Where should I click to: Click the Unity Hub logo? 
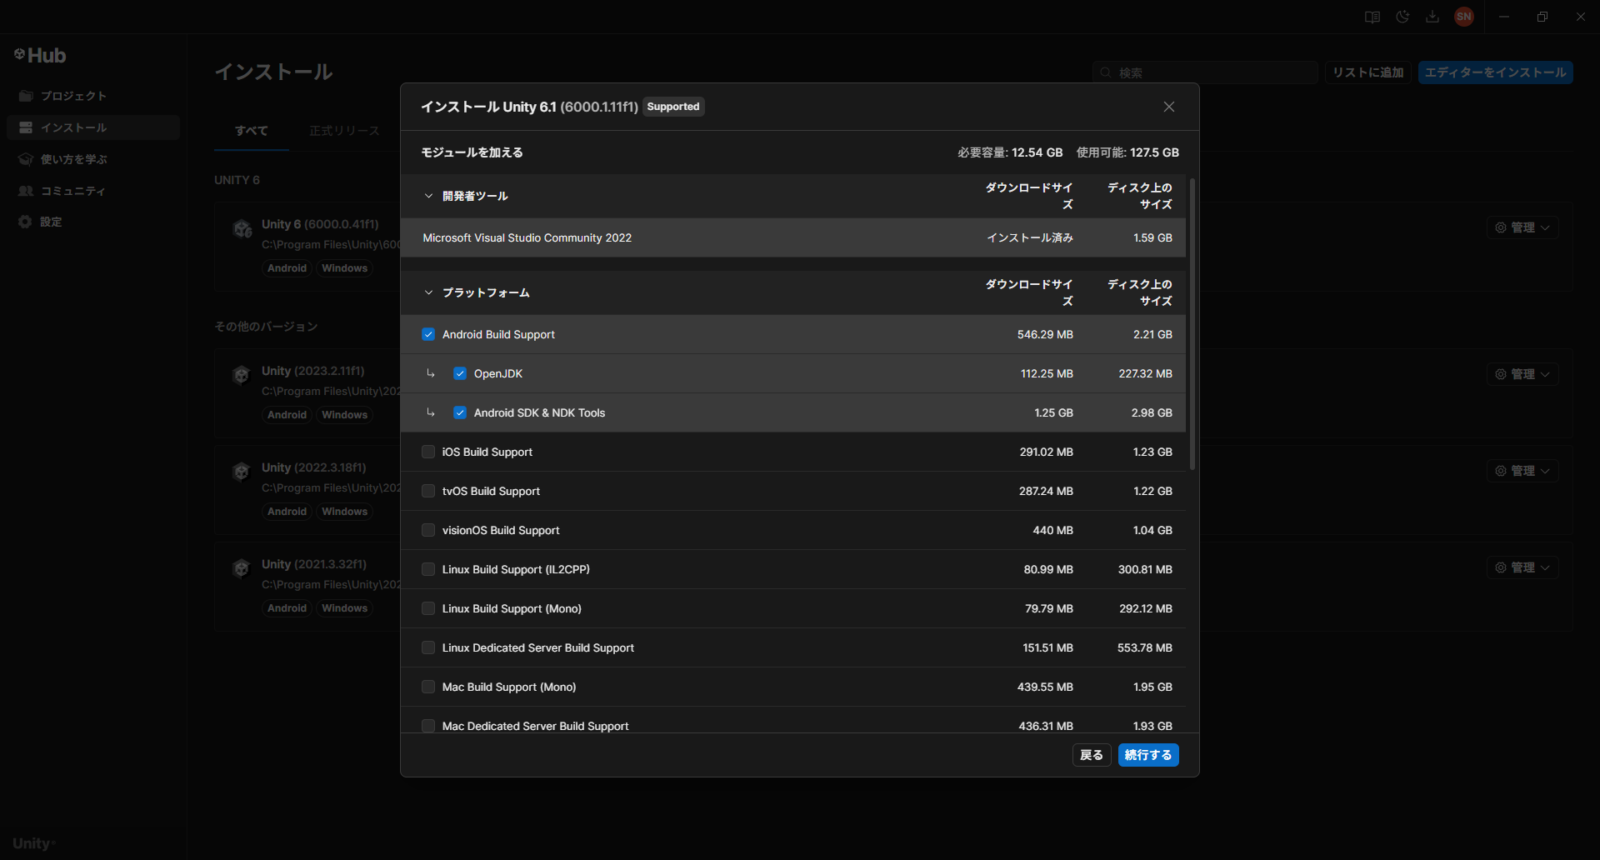40,55
